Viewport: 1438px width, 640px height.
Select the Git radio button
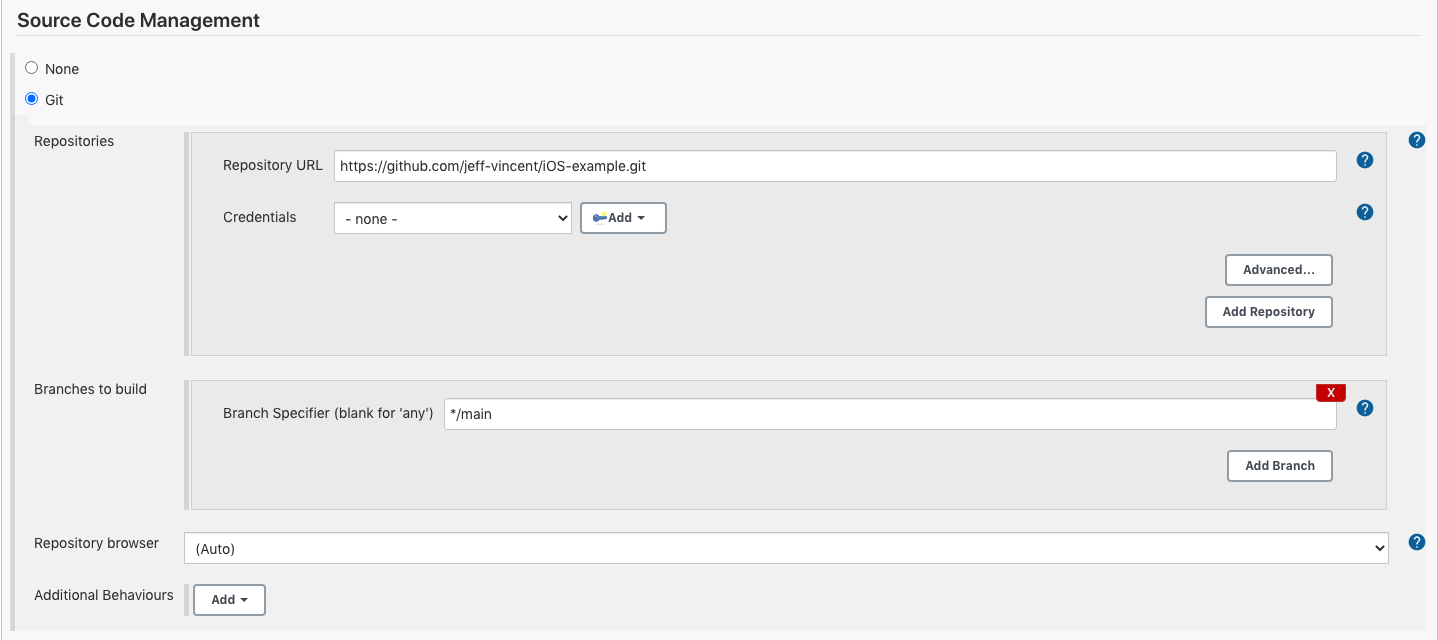pyautogui.click(x=32, y=99)
